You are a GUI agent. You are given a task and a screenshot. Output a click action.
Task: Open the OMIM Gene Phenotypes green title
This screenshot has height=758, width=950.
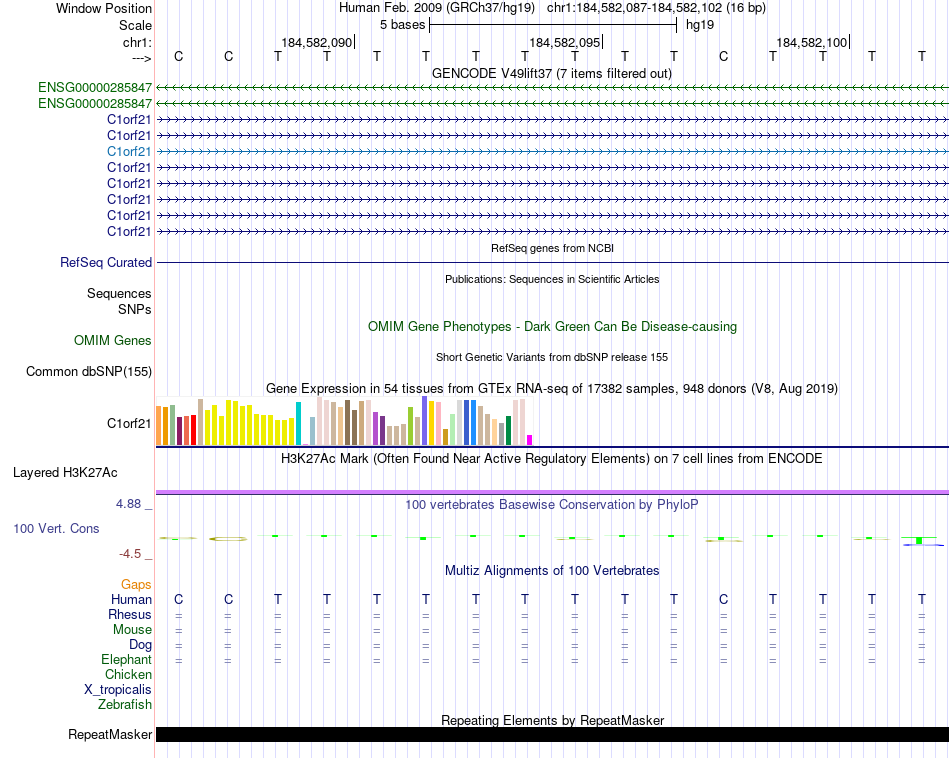point(552,327)
